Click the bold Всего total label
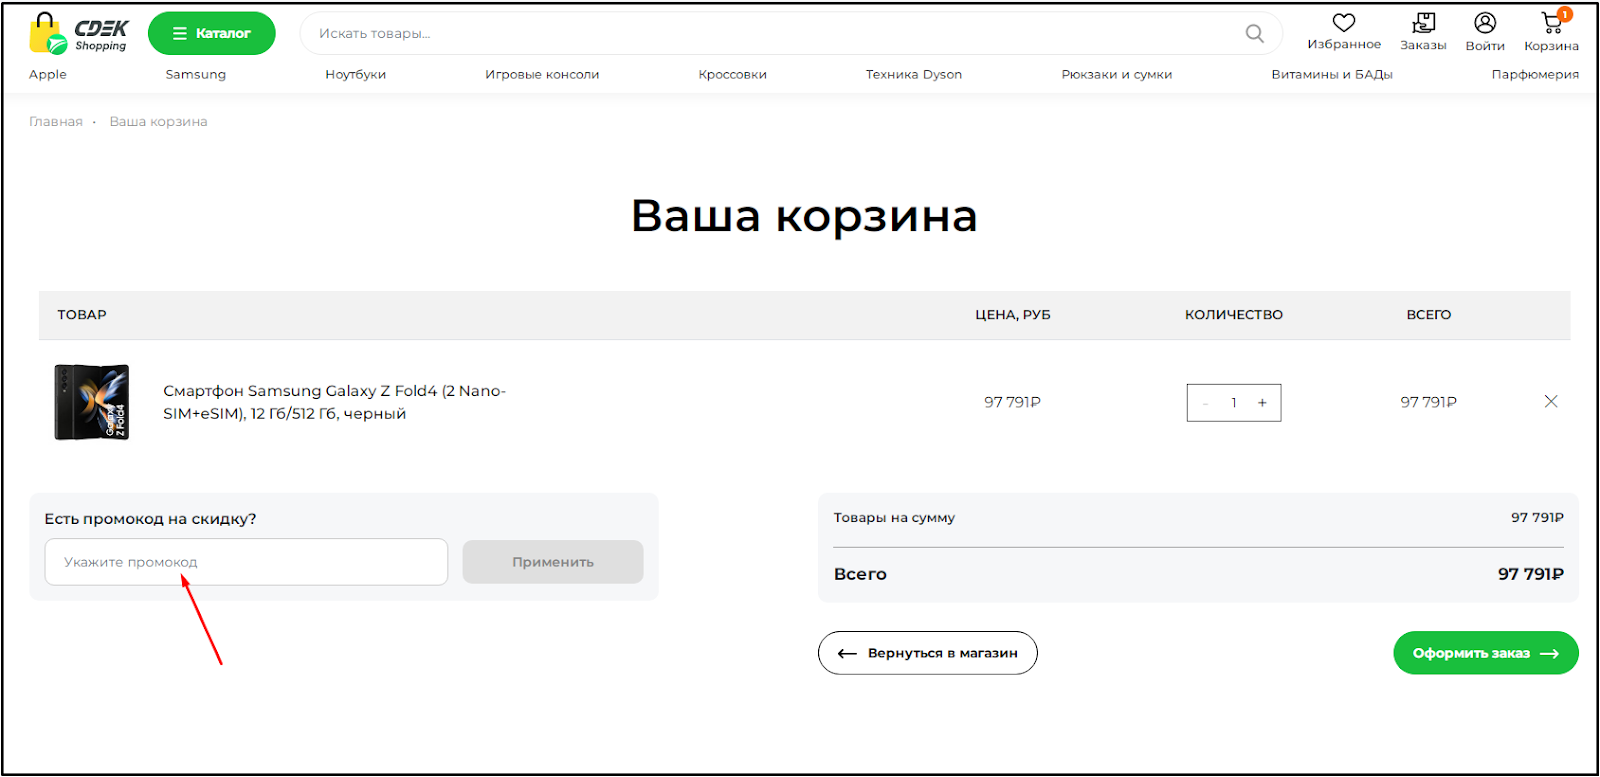Screen dimensions: 1600x777 860,574
